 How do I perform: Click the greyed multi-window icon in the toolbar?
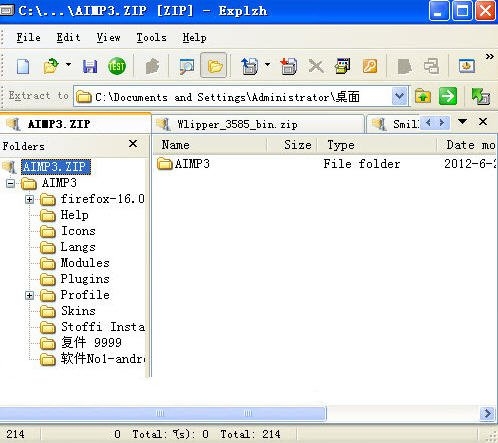[x=431, y=66]
